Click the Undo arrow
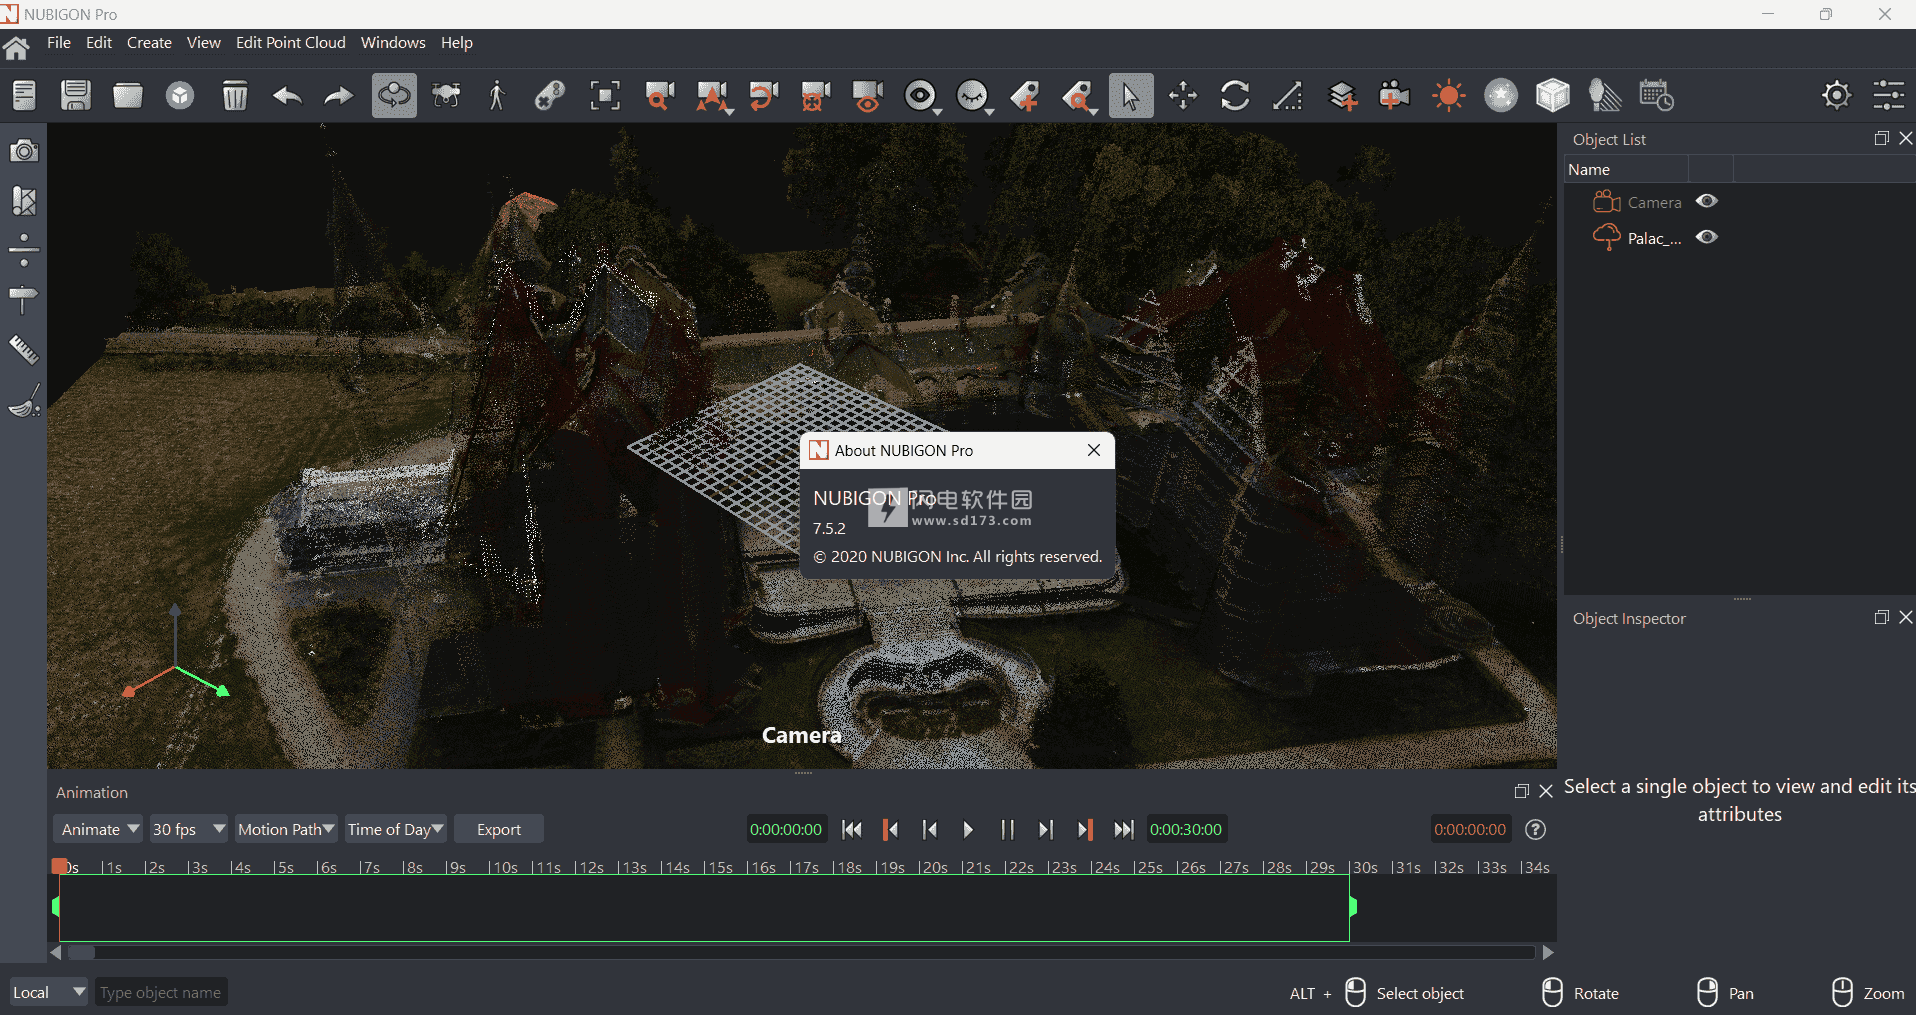Viewport: 1916px width, 1015px height. [x=286, y=96]
